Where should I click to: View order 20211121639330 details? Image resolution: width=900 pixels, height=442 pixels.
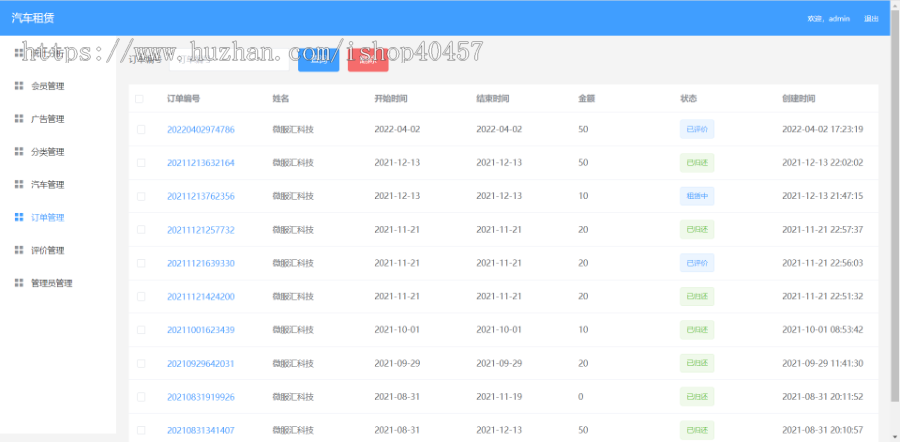pos(201,263)
